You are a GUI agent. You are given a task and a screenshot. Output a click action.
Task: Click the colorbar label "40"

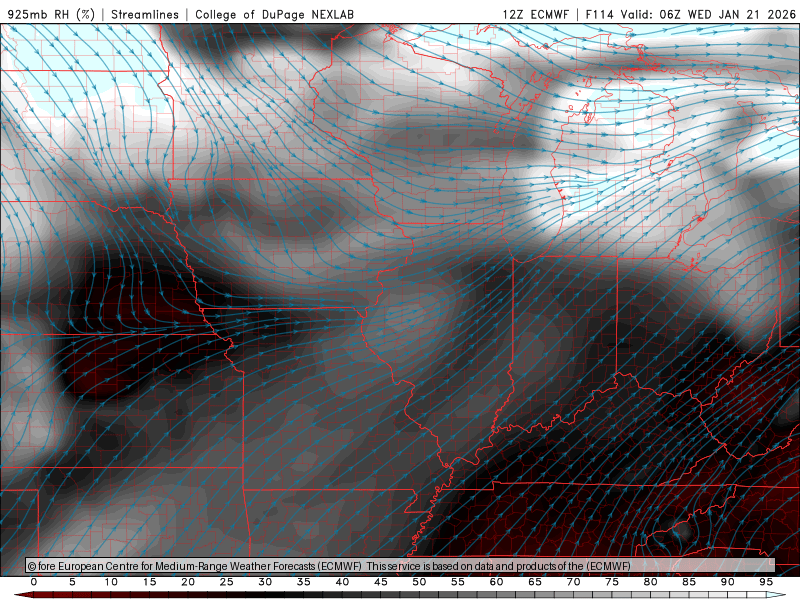coord(342,582)
